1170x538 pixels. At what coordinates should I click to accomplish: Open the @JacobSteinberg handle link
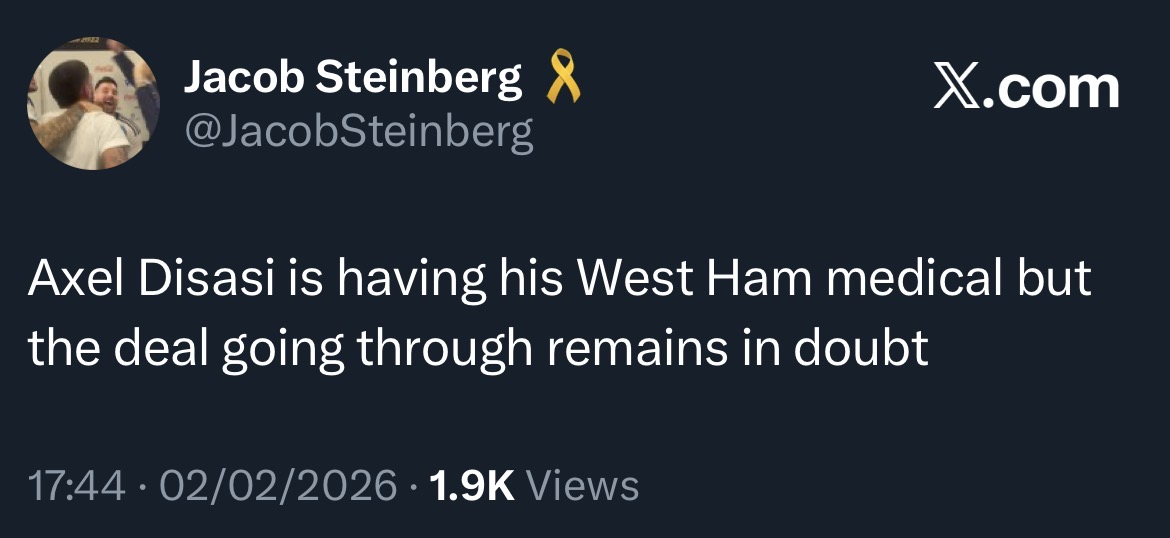(x=358, y=131)
